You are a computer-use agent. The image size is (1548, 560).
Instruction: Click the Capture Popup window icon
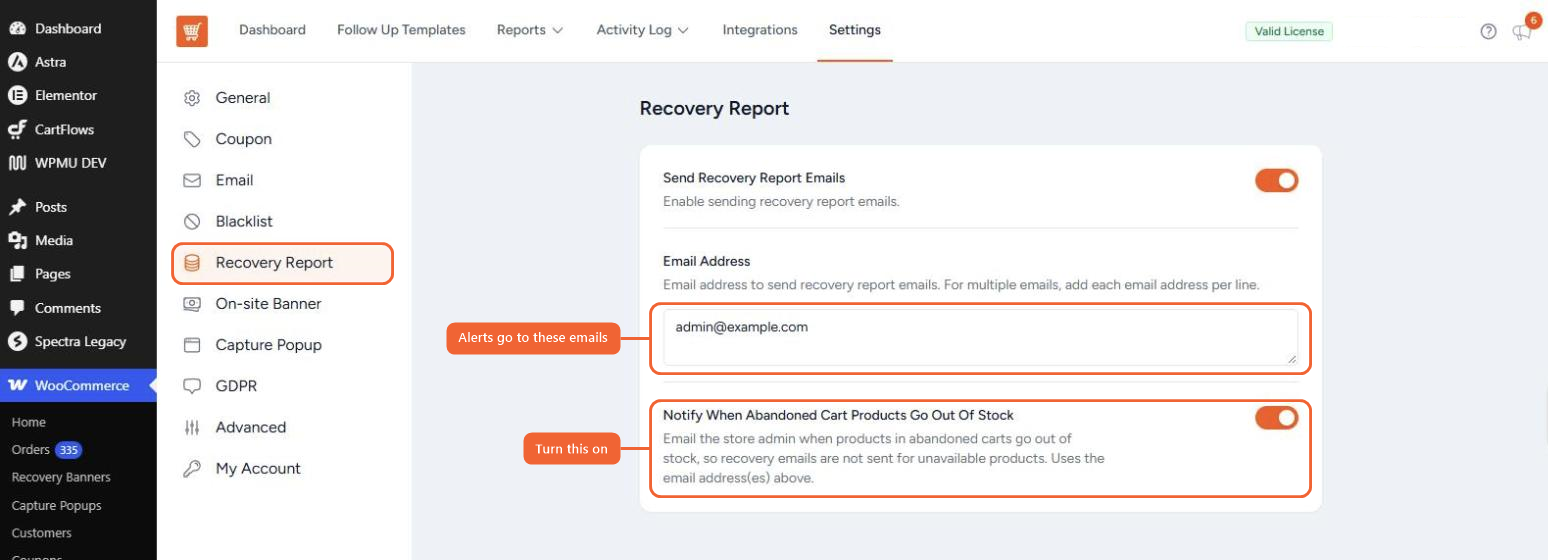click(x=193, y=345)
